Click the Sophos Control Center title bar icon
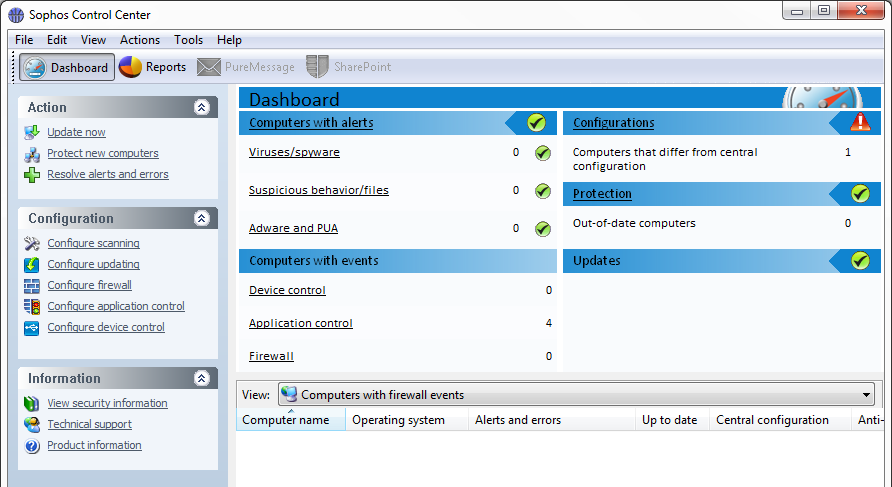The height and width of the screenshot is (487, 892). (16, 15)
